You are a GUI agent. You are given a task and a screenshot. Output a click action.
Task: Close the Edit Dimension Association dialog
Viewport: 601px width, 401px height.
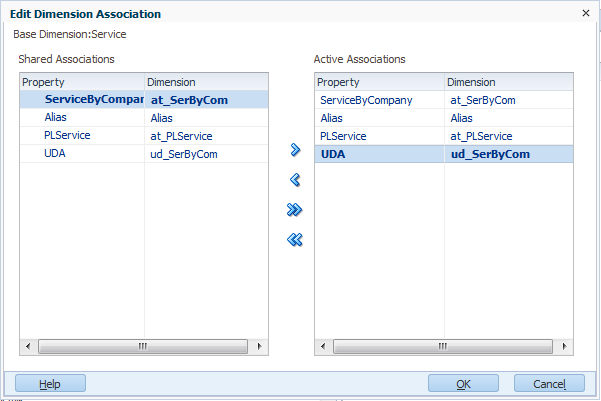[x=586, y=13]
